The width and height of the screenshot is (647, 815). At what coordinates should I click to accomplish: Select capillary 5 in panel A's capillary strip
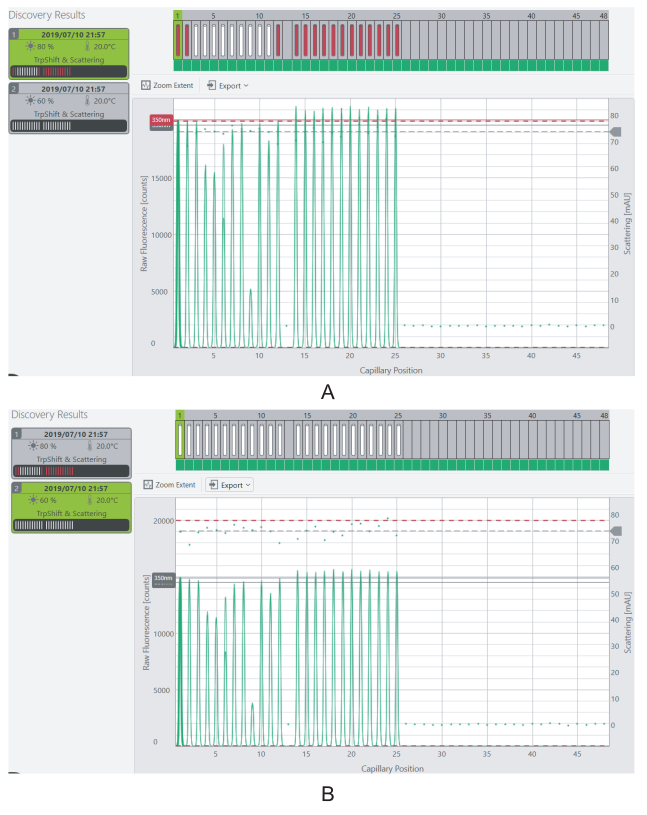(x=214, y=40)
